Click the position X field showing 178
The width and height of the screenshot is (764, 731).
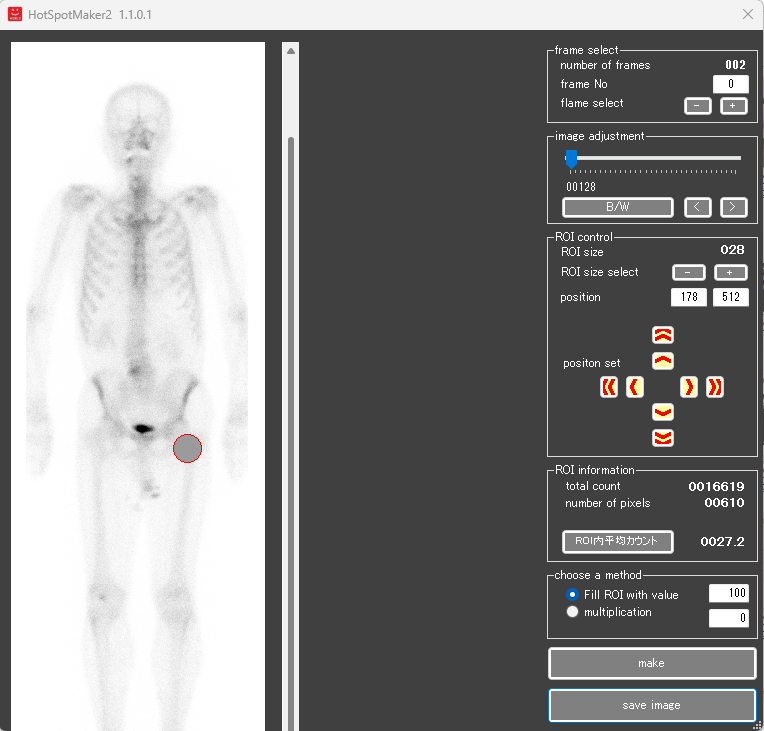click(x=688, y=297)
